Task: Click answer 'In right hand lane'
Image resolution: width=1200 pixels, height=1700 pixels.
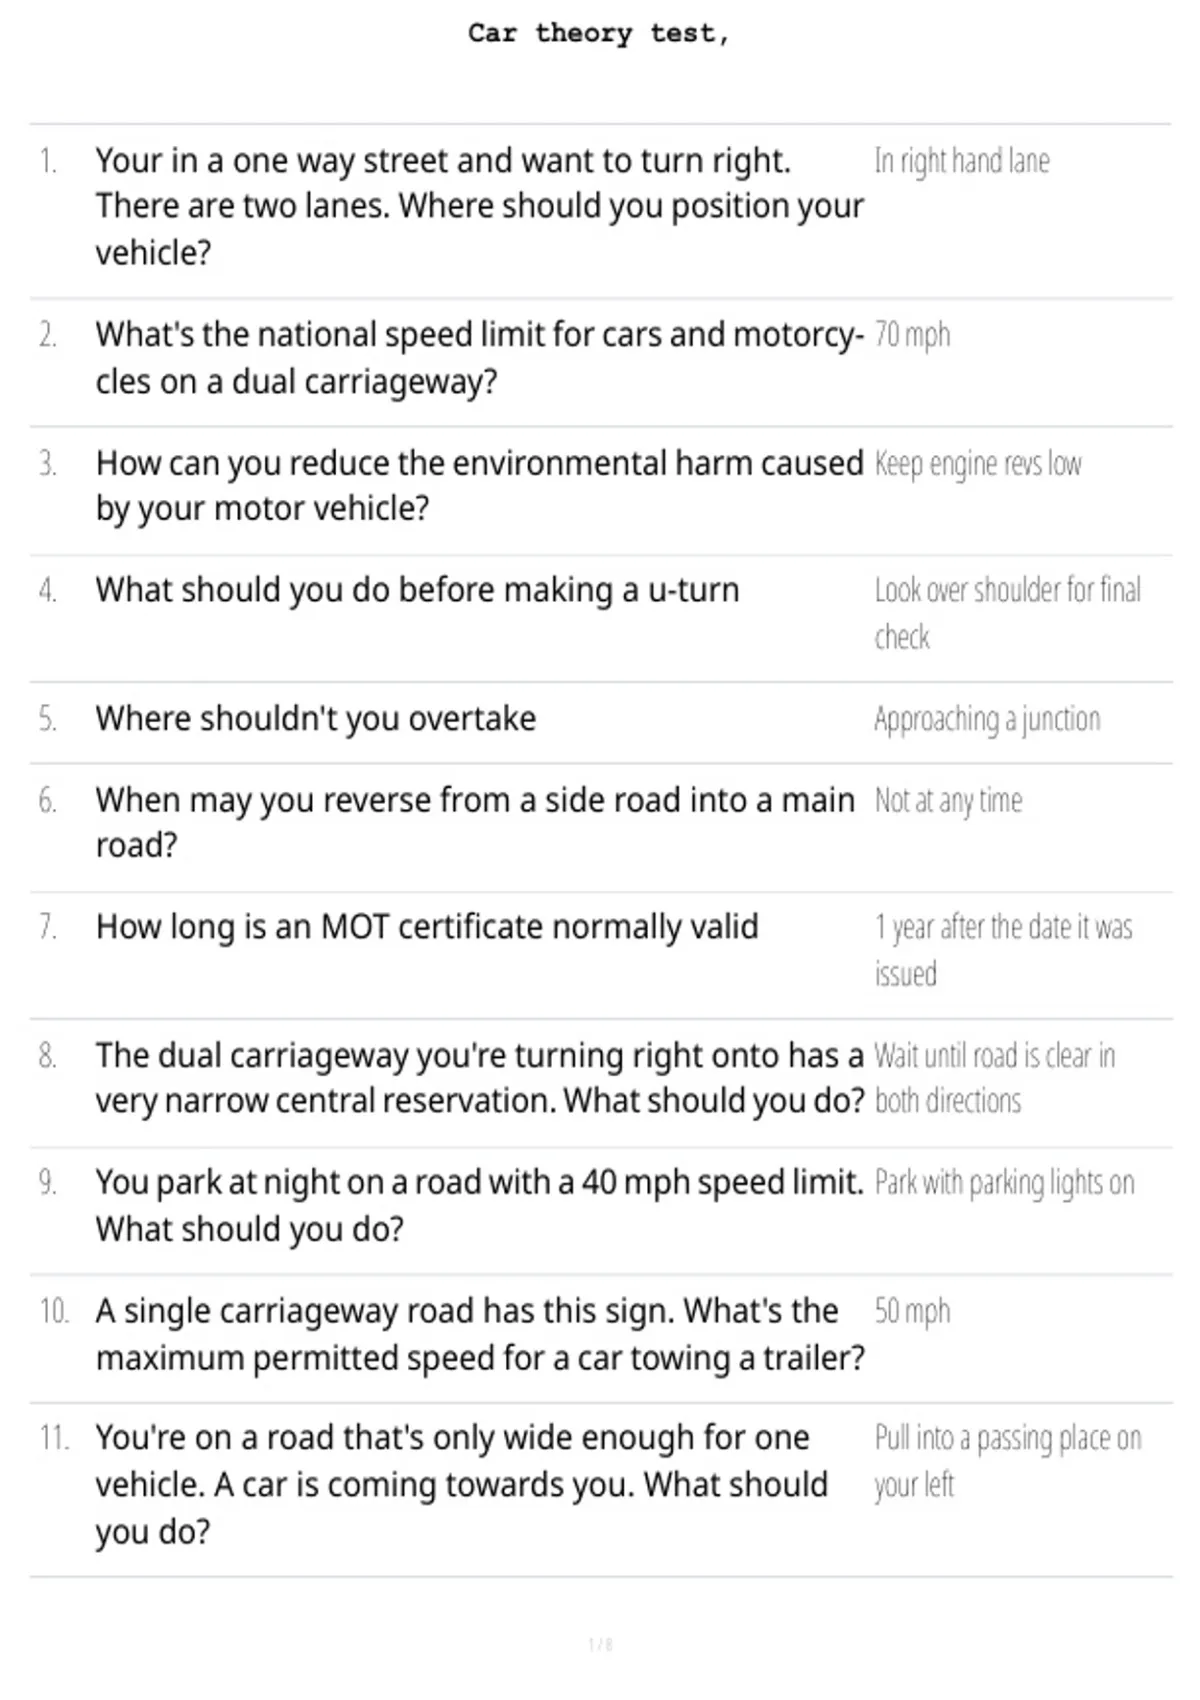Action: tap(962, 161)
